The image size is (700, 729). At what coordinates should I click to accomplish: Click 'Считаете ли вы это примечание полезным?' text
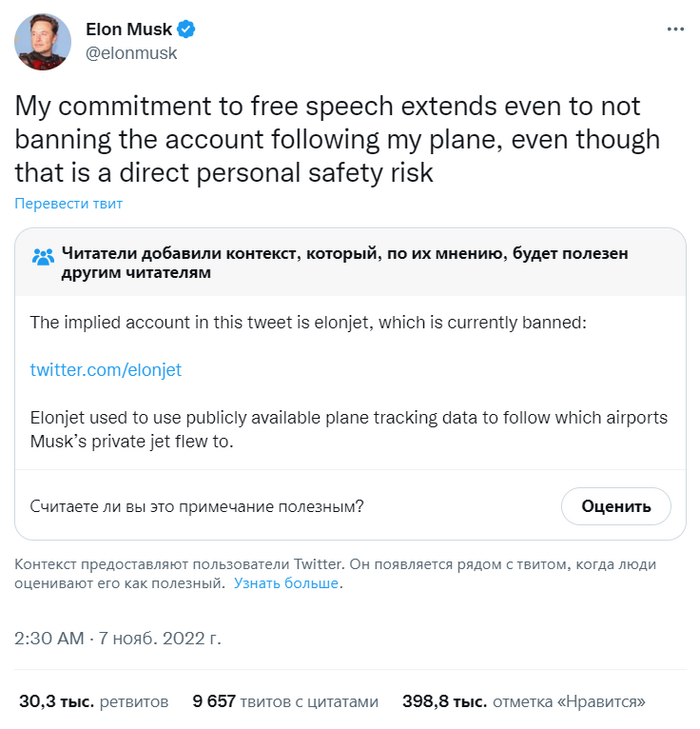(x=197, y=506)
